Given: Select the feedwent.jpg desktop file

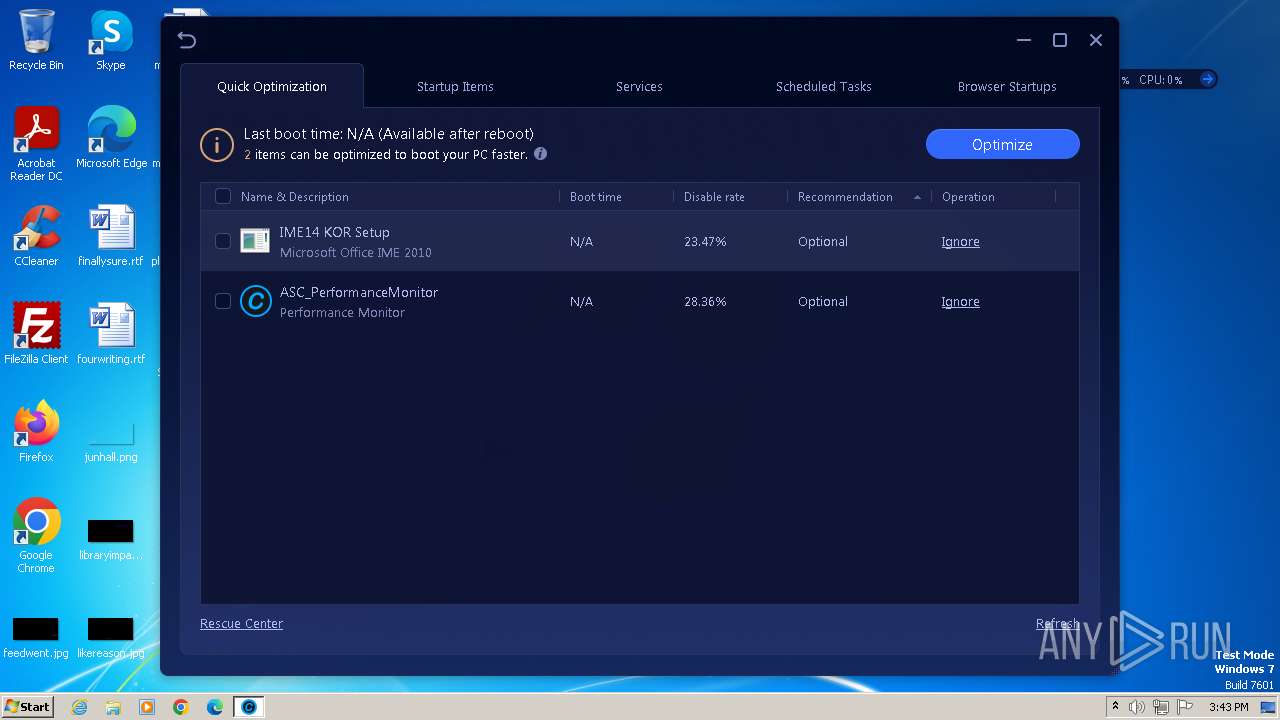Looking at the screenshot, I should coord(36,639).
